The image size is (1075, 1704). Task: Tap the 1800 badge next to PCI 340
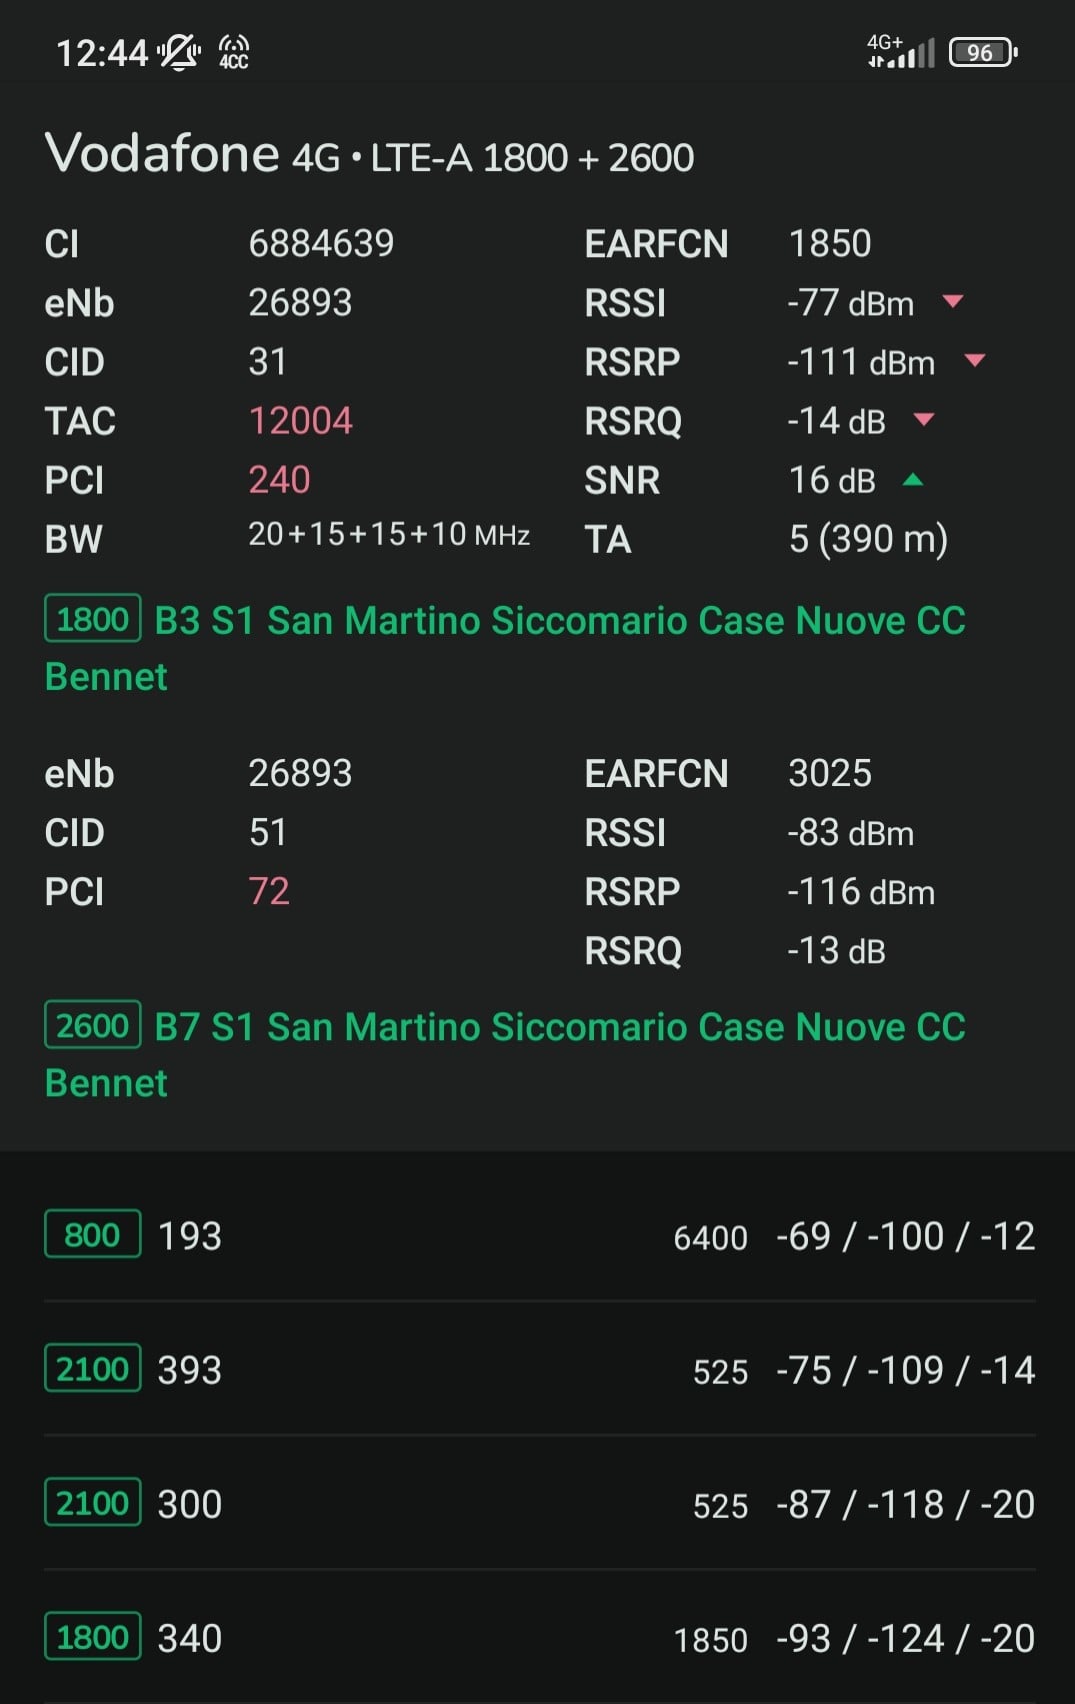pyautogui.click(x=92, y=1637)
